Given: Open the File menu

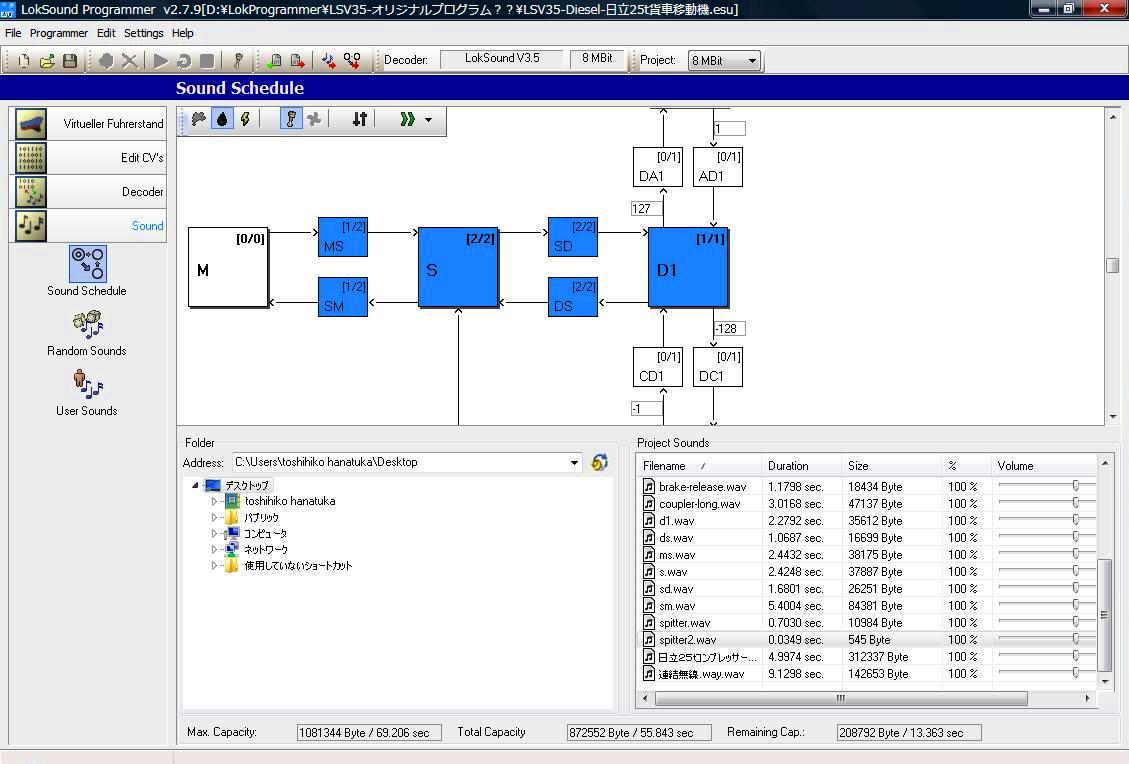Looking at the screenshot, I should (13, 33).
